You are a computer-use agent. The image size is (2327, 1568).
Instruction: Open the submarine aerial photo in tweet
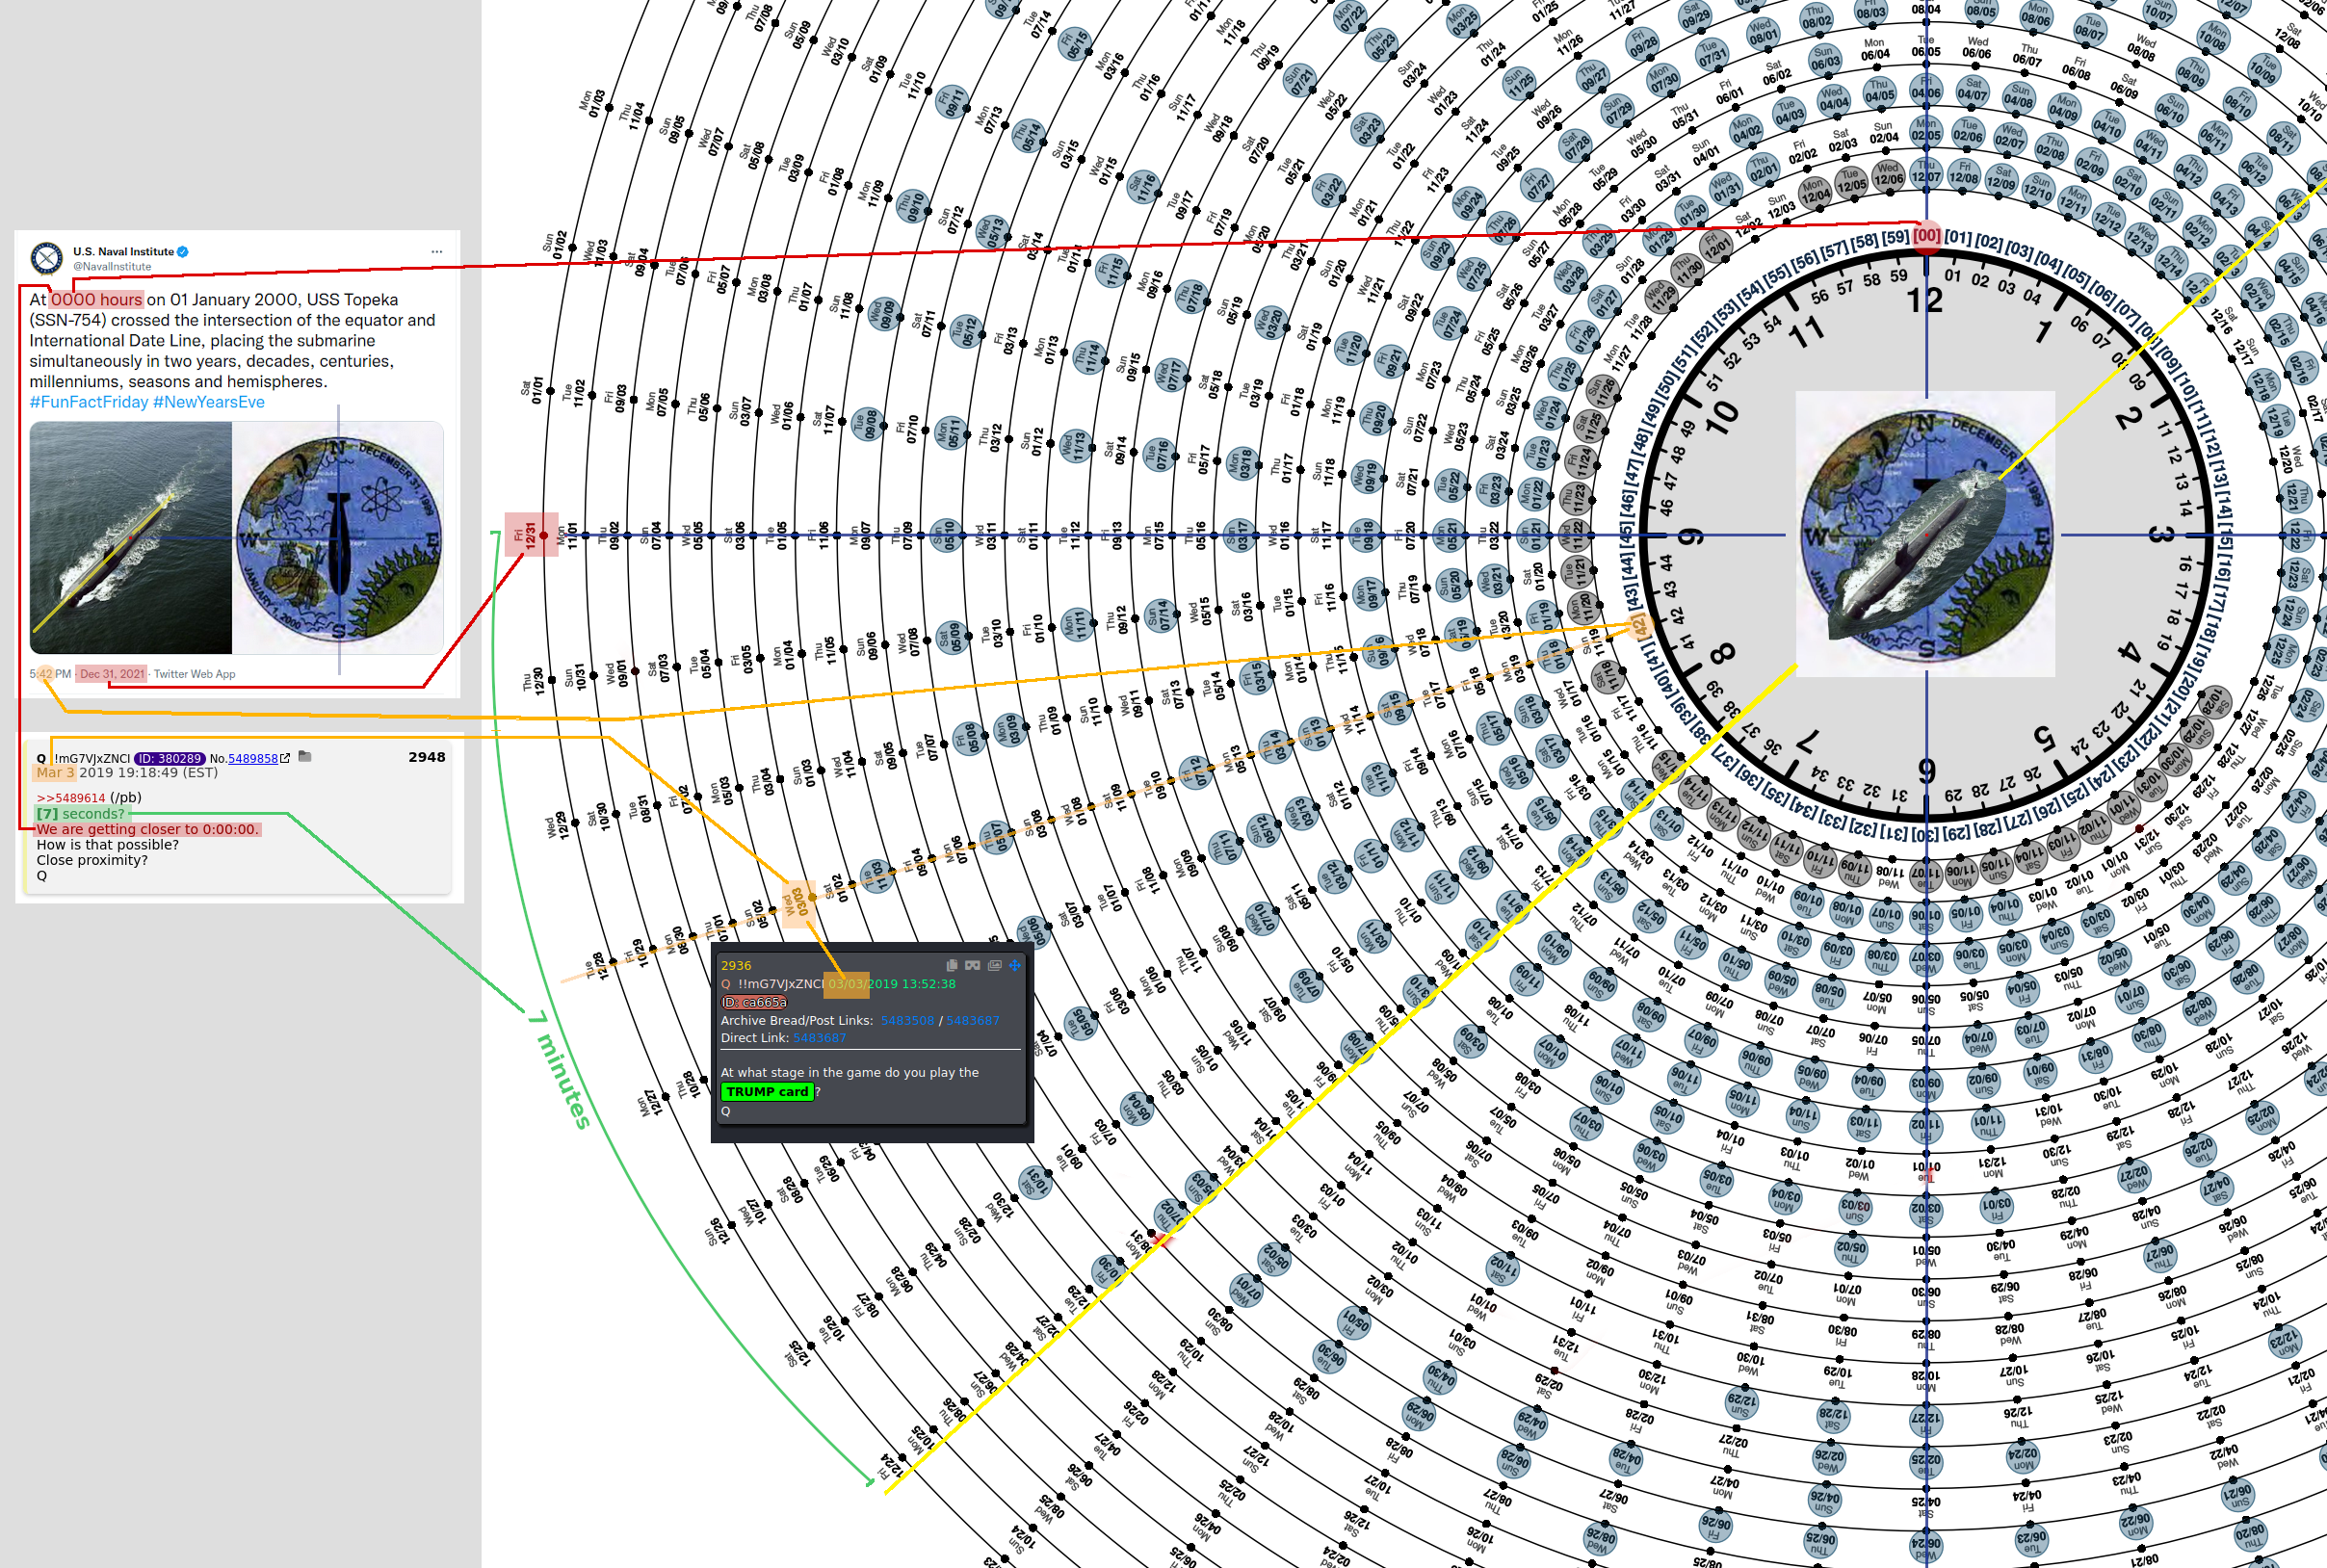coord(130,538)
